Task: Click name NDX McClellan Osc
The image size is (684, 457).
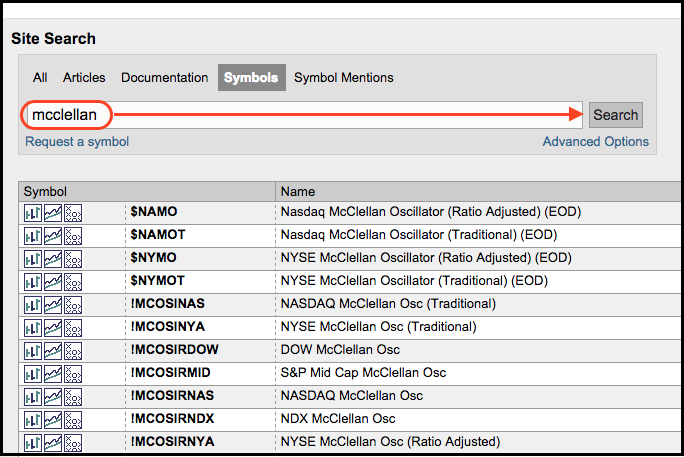Action: [x=338, y=419]
